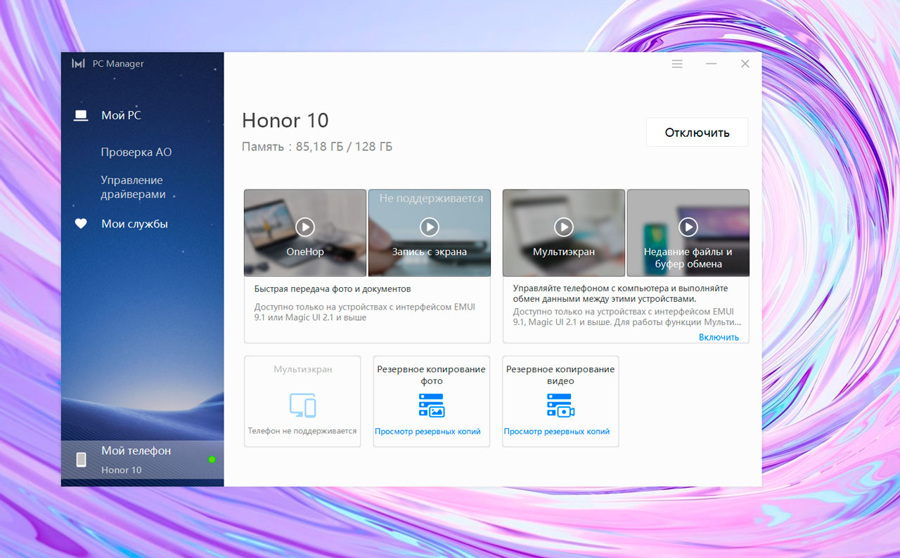
Task: Open the hamburger menu icon
Action: tap(677, 64)
